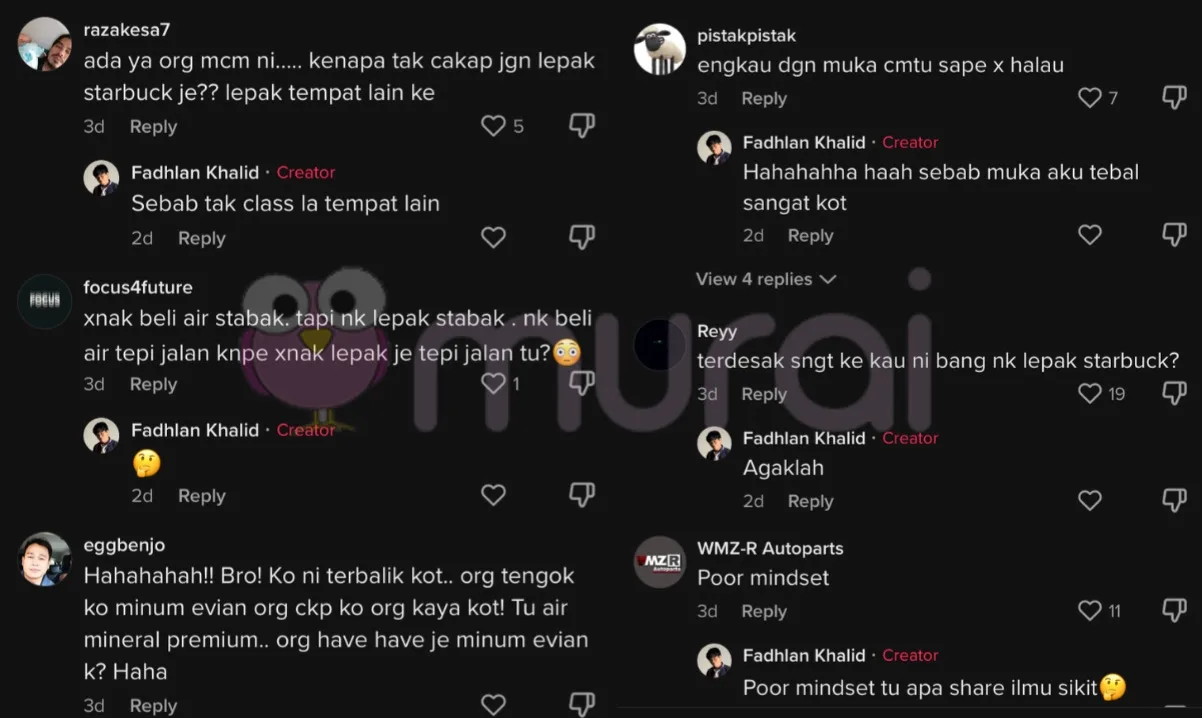This screenshot has height=718, width=1202.
Task: Like focus4future's comment heart icon
Action: click(493, 384)
